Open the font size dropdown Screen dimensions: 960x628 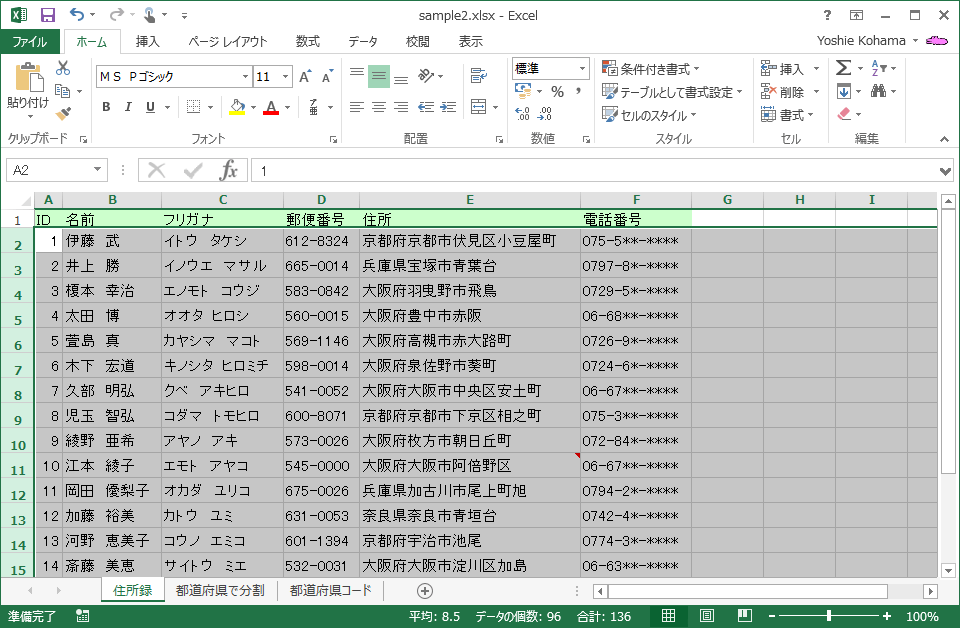(285, 77)
